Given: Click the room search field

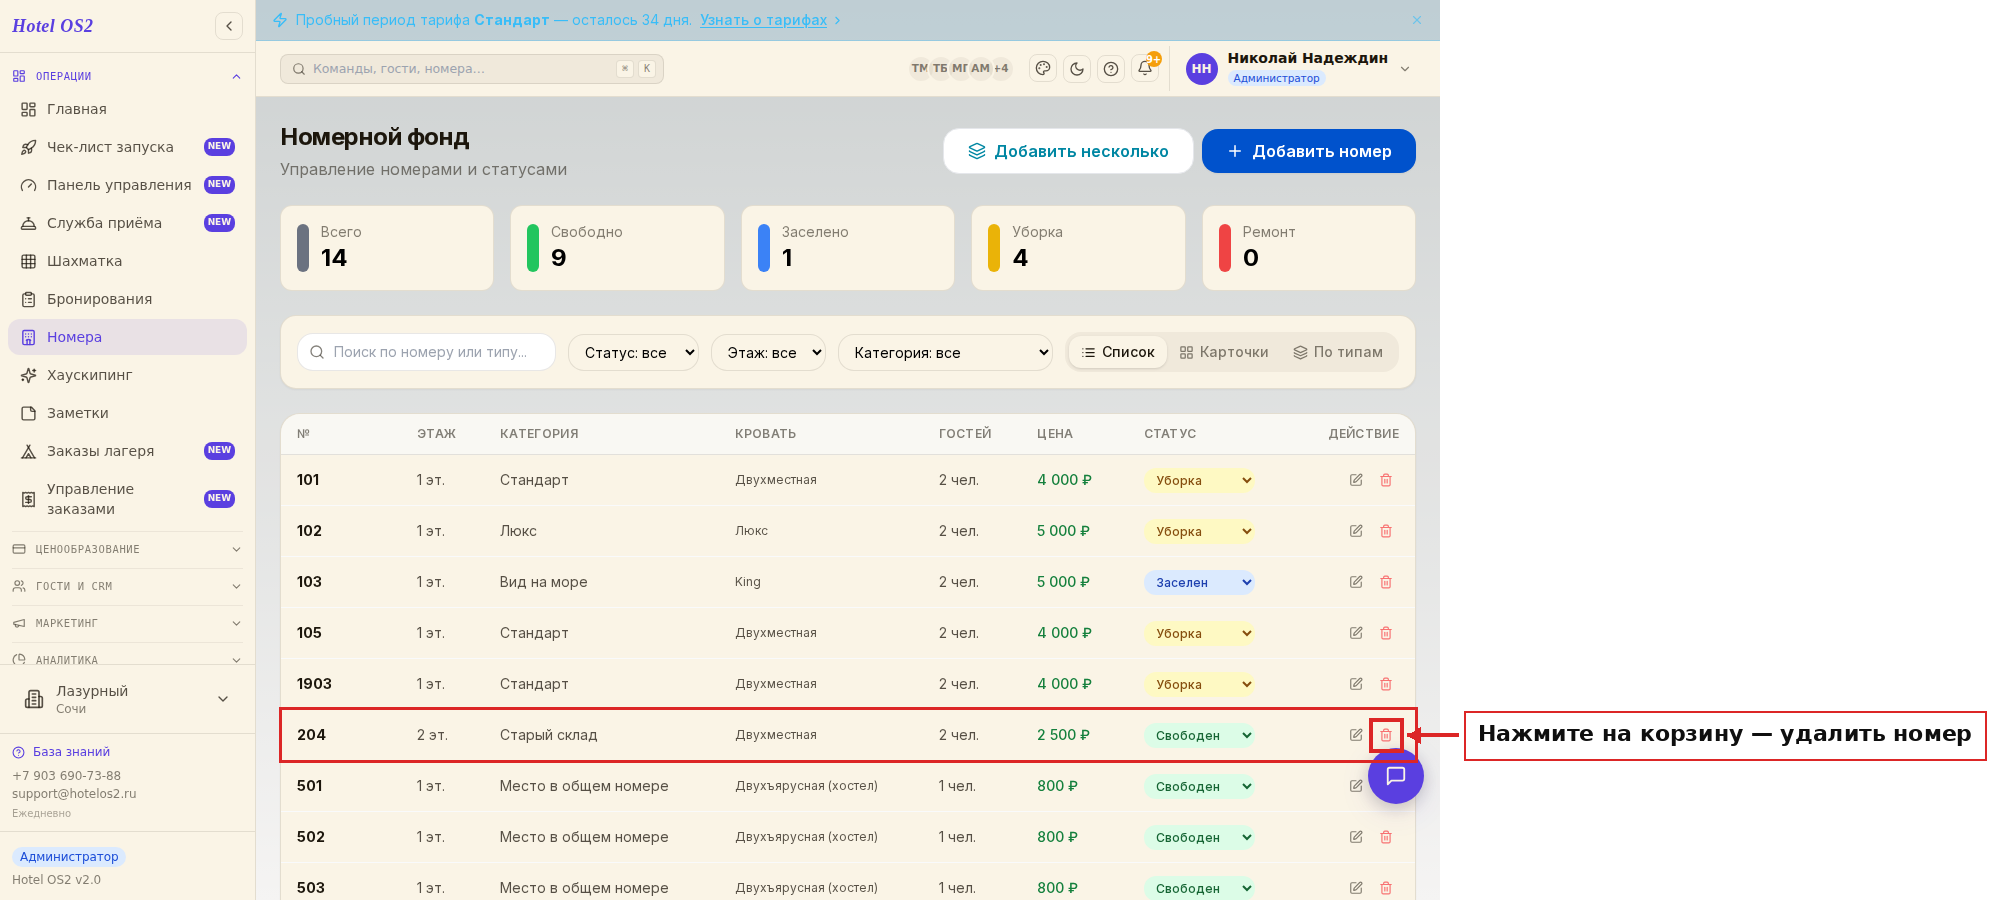Looking at the screenshot, I should pos(426,352).
